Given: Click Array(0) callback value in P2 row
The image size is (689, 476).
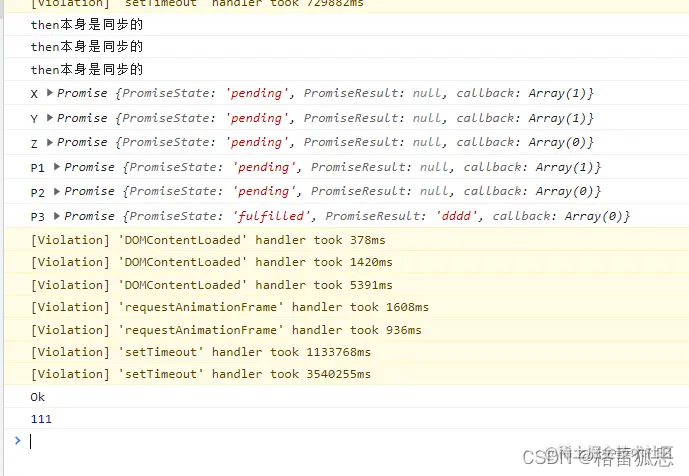Looking at the screenshot, I should pyautogui.click(x=565, y=191).
